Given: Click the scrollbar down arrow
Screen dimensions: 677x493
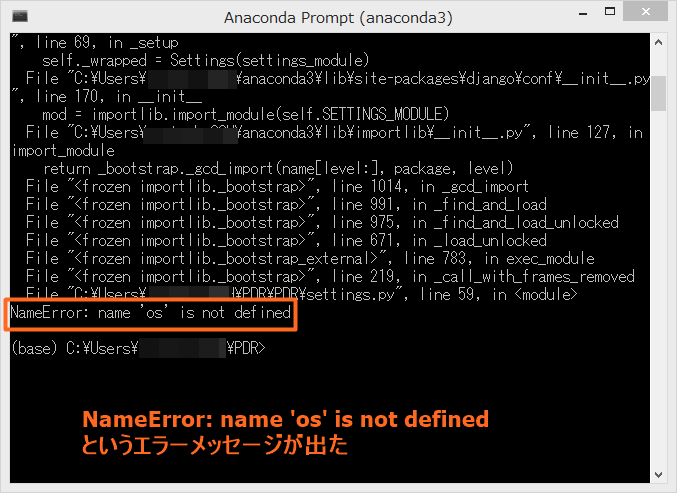Looking at the screenshot, I should pos(658,475).
